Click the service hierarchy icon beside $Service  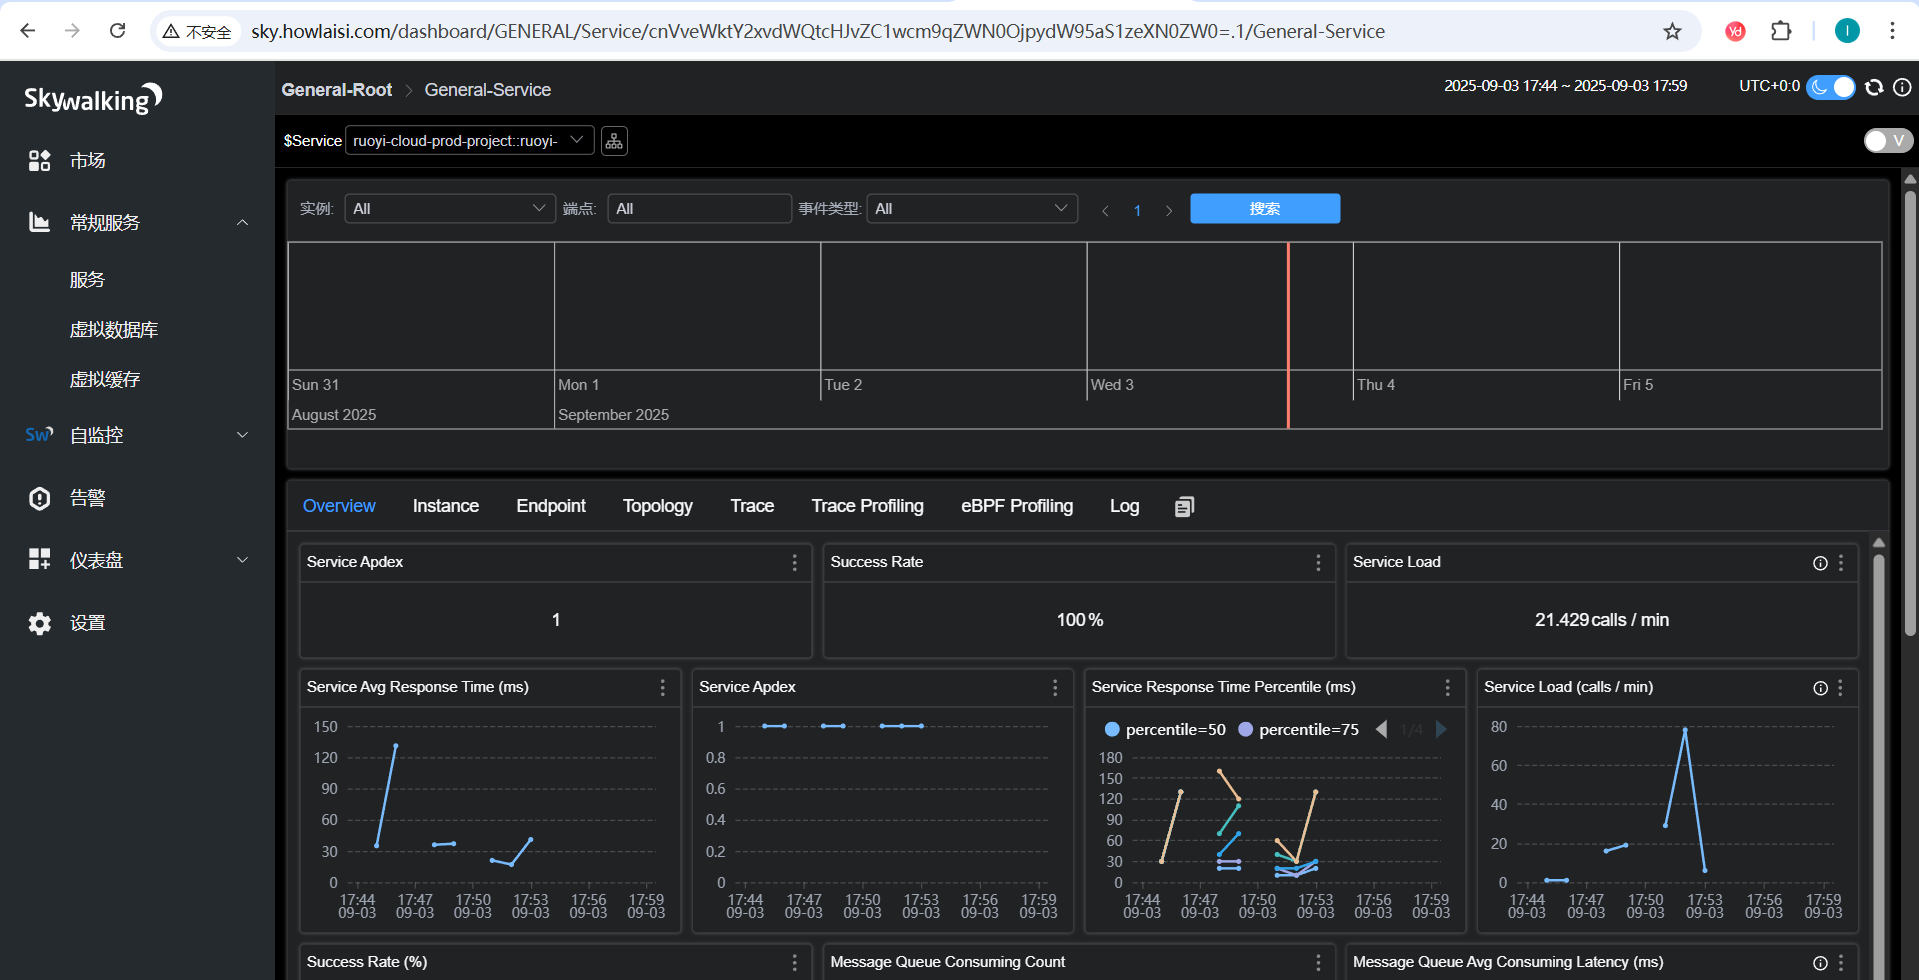point(614,141)
